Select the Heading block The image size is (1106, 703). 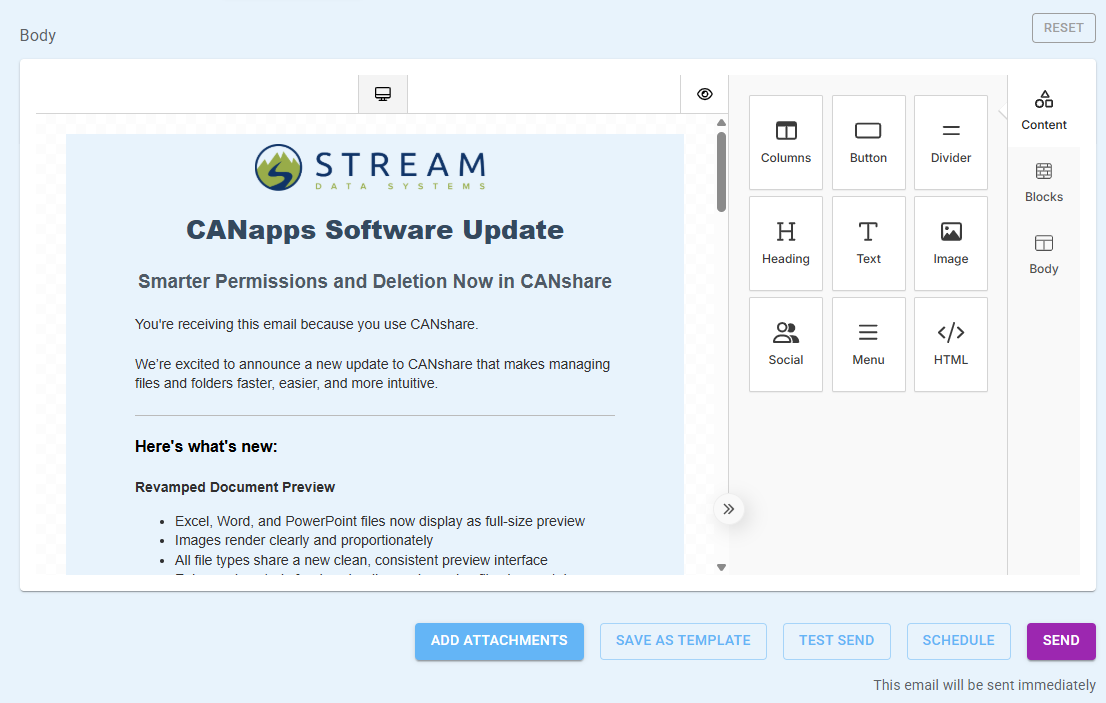tap(785, 243)
